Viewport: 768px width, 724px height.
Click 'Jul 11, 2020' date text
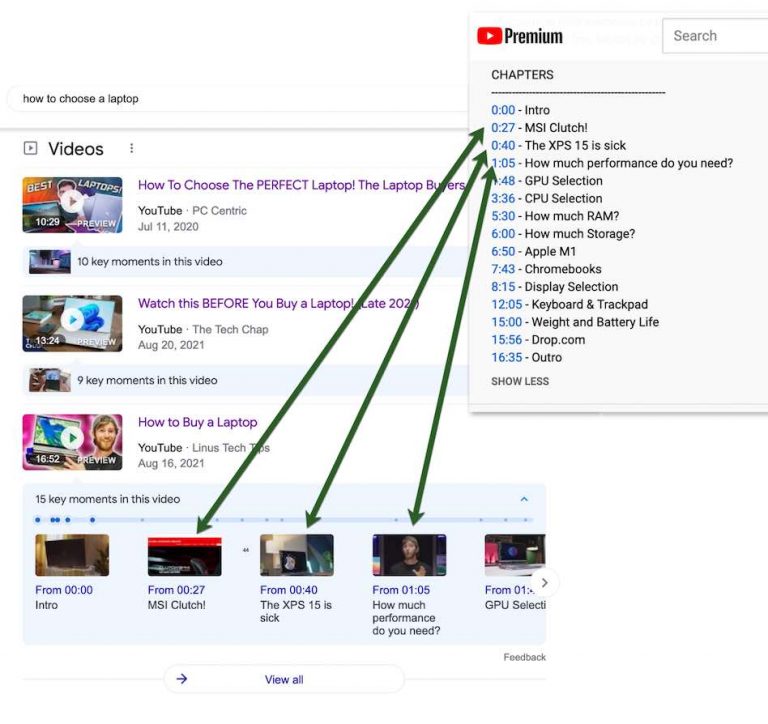pyautogui.click(x=168, y=226)
